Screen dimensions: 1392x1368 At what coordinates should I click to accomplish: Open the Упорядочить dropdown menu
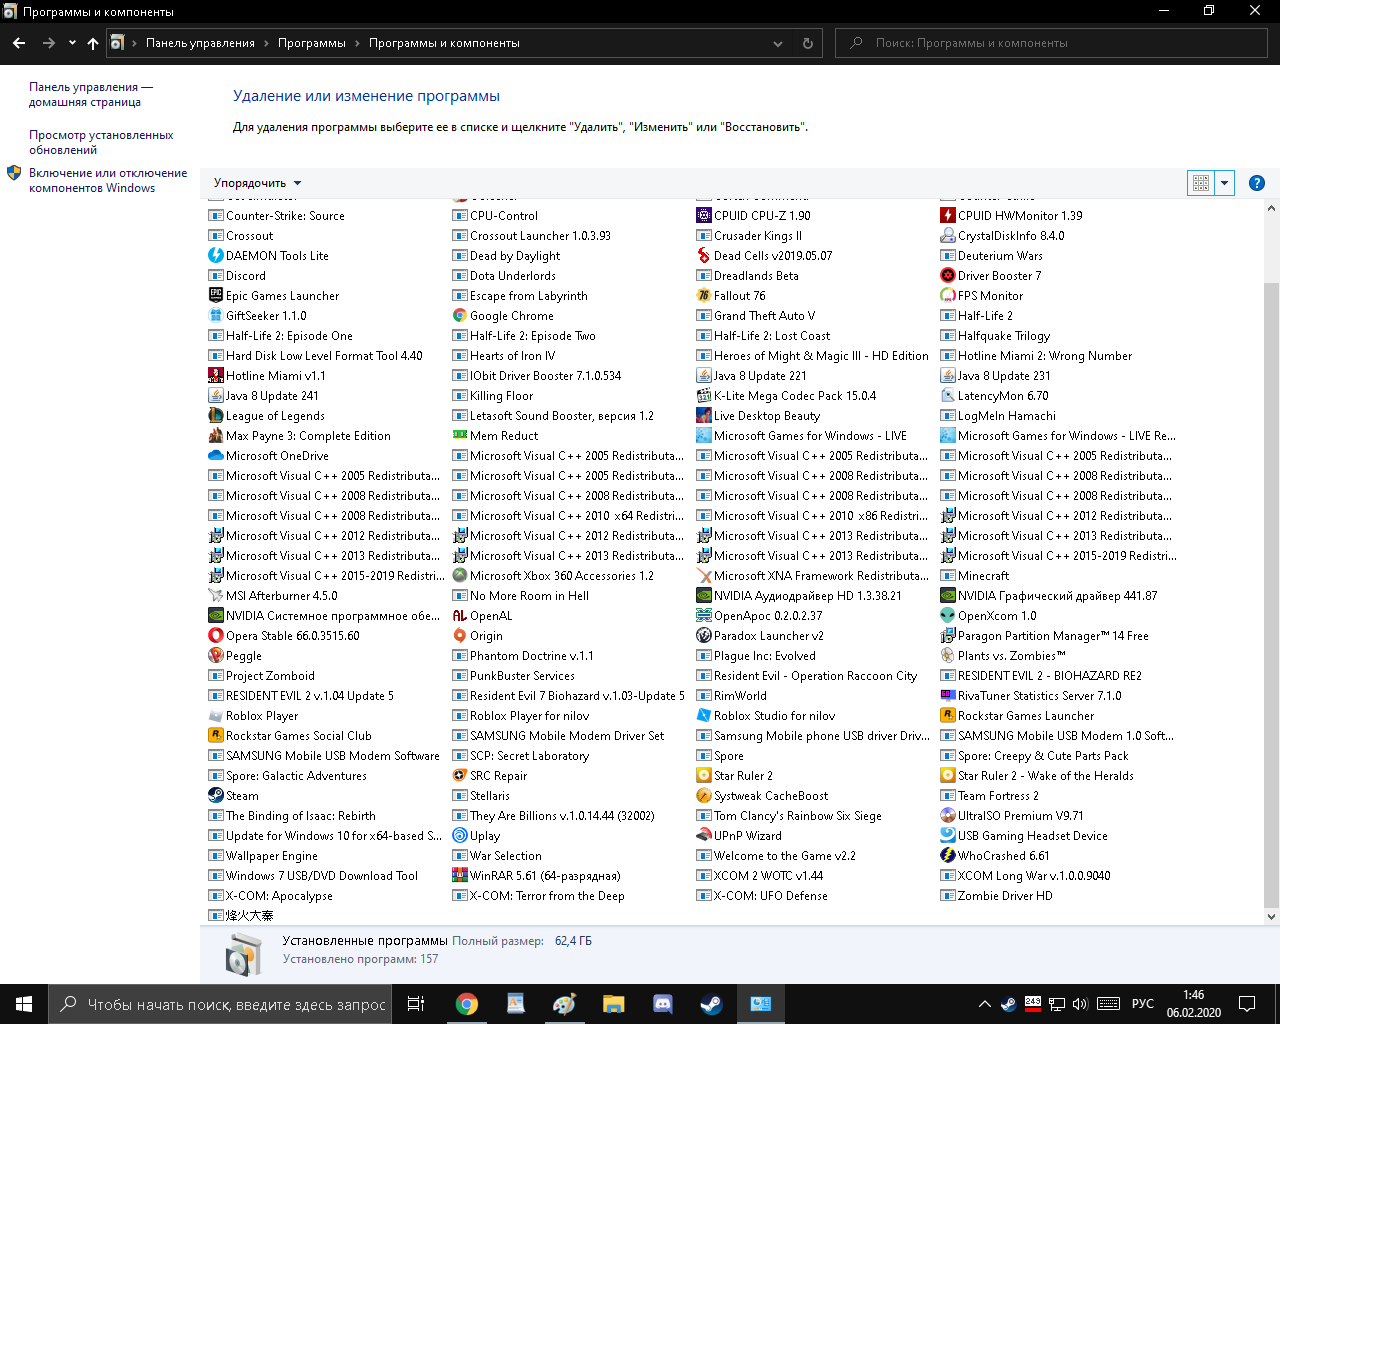[x=257, y=183]
